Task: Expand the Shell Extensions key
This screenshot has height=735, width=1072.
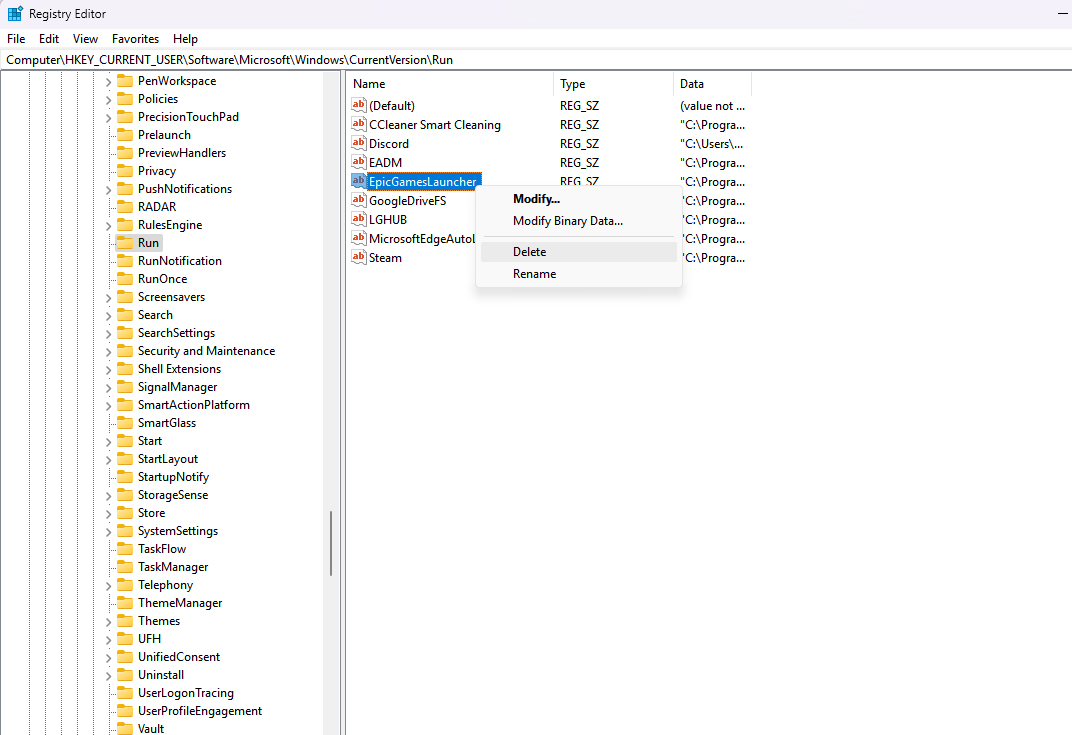Action: tap(108, 369)
